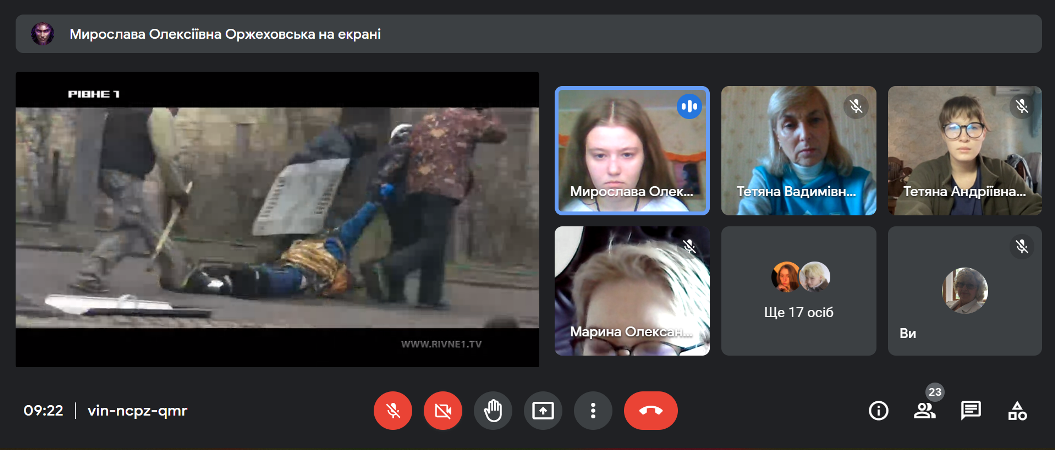This screenshot has width=1055, height=450.
Task: Click the presenter banner text 'на екрані'
Action: point(350,34)
